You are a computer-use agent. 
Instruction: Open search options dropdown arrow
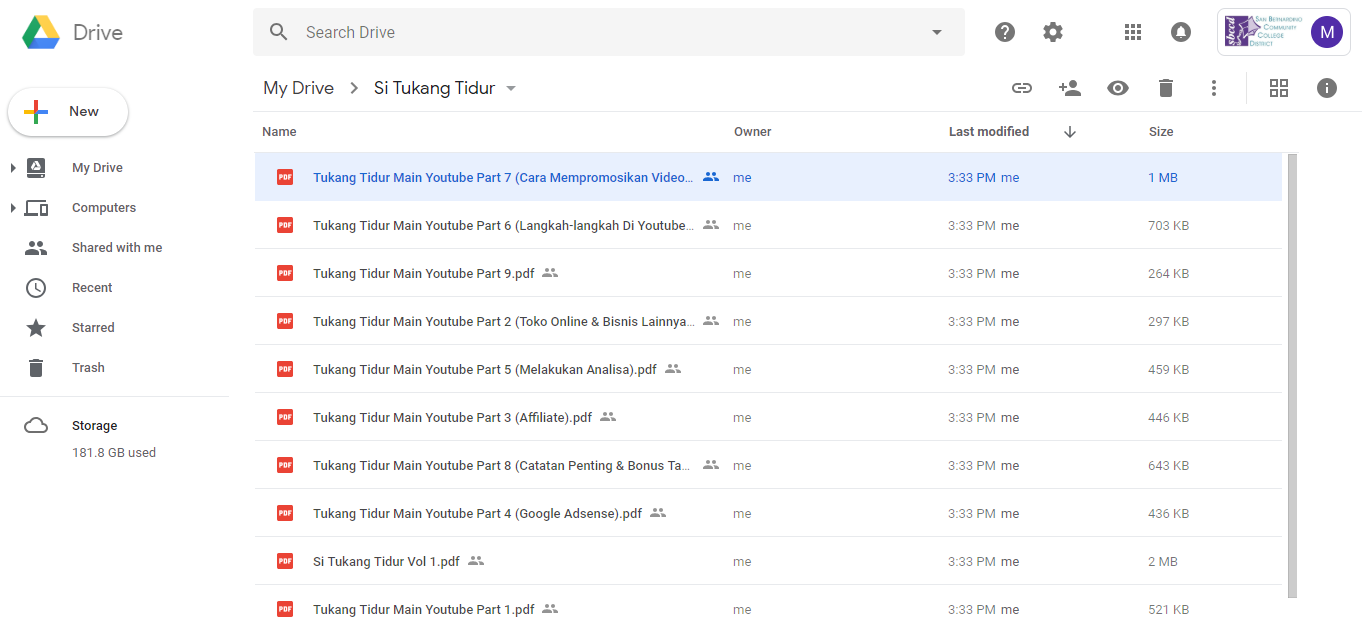point(936,32)
